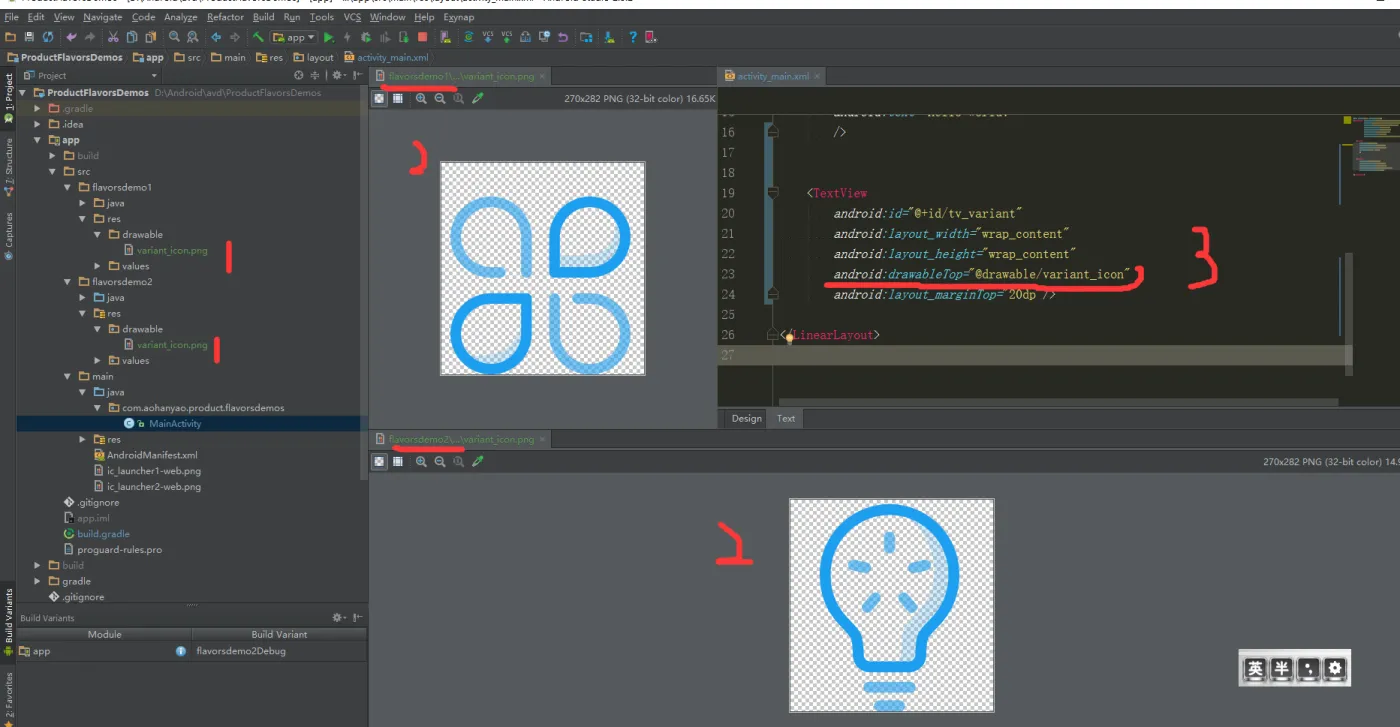Navigate Back with the blue arrow icon
This screenshot has width=1400, height=727.
[x=216, y=37]
